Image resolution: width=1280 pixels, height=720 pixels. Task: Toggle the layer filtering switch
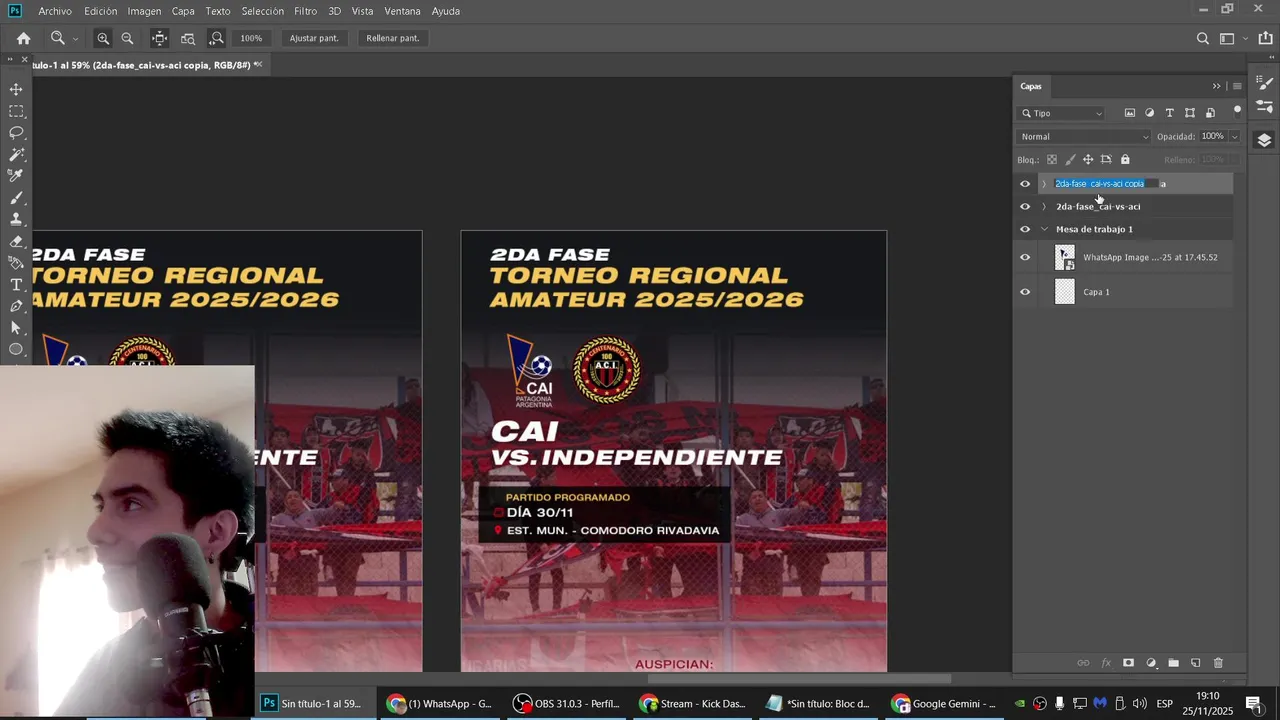point(1237,110)
